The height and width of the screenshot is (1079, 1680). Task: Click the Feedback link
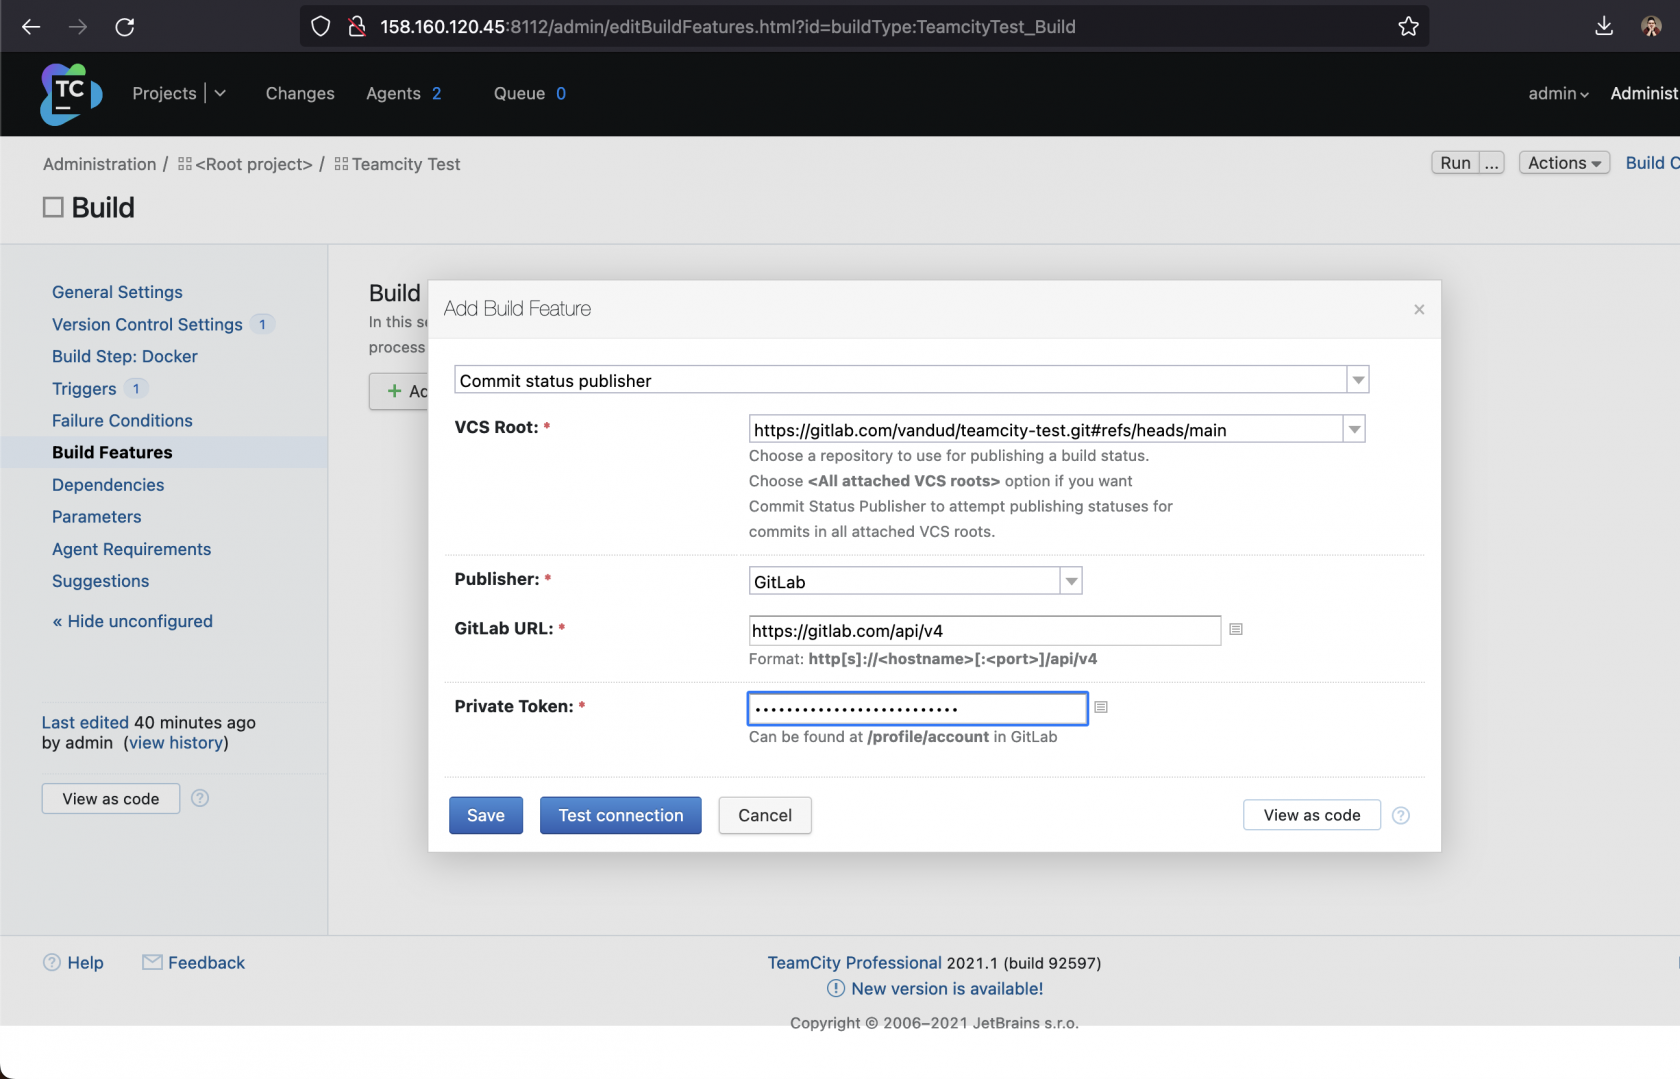tap(206, 962)
